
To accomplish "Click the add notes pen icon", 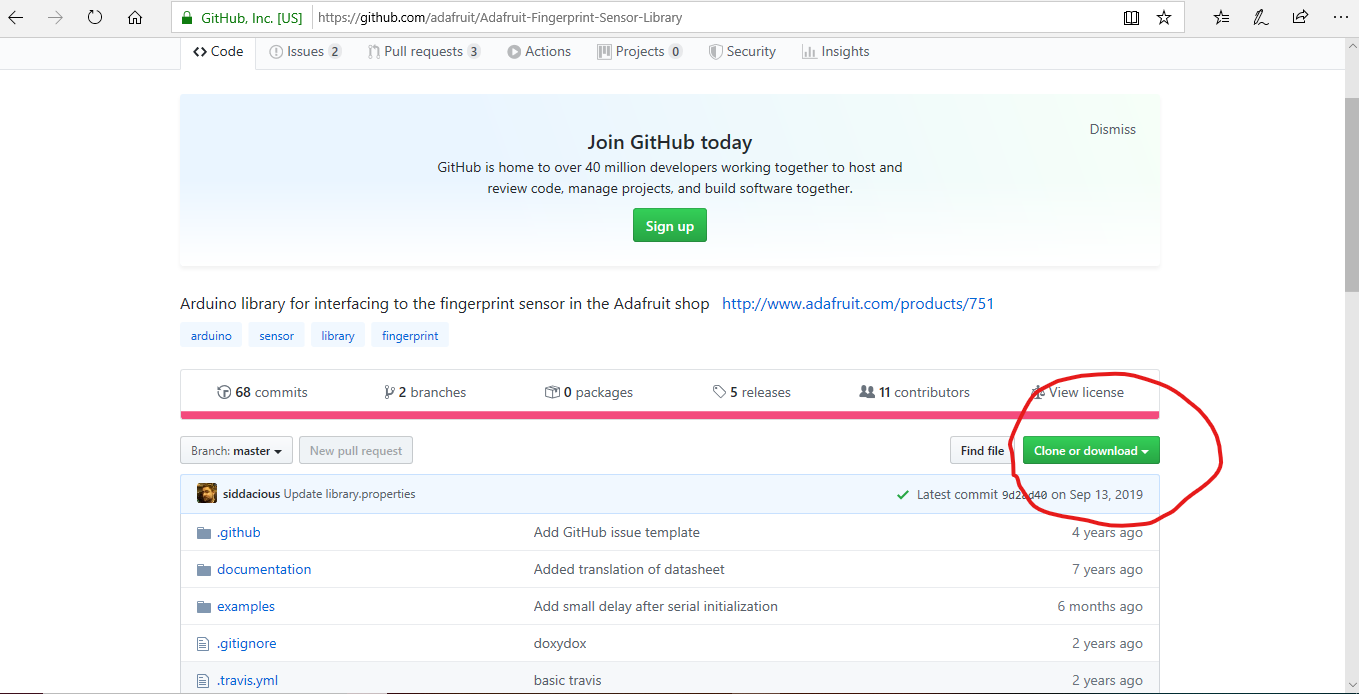I will click(x=1261, y=18).
